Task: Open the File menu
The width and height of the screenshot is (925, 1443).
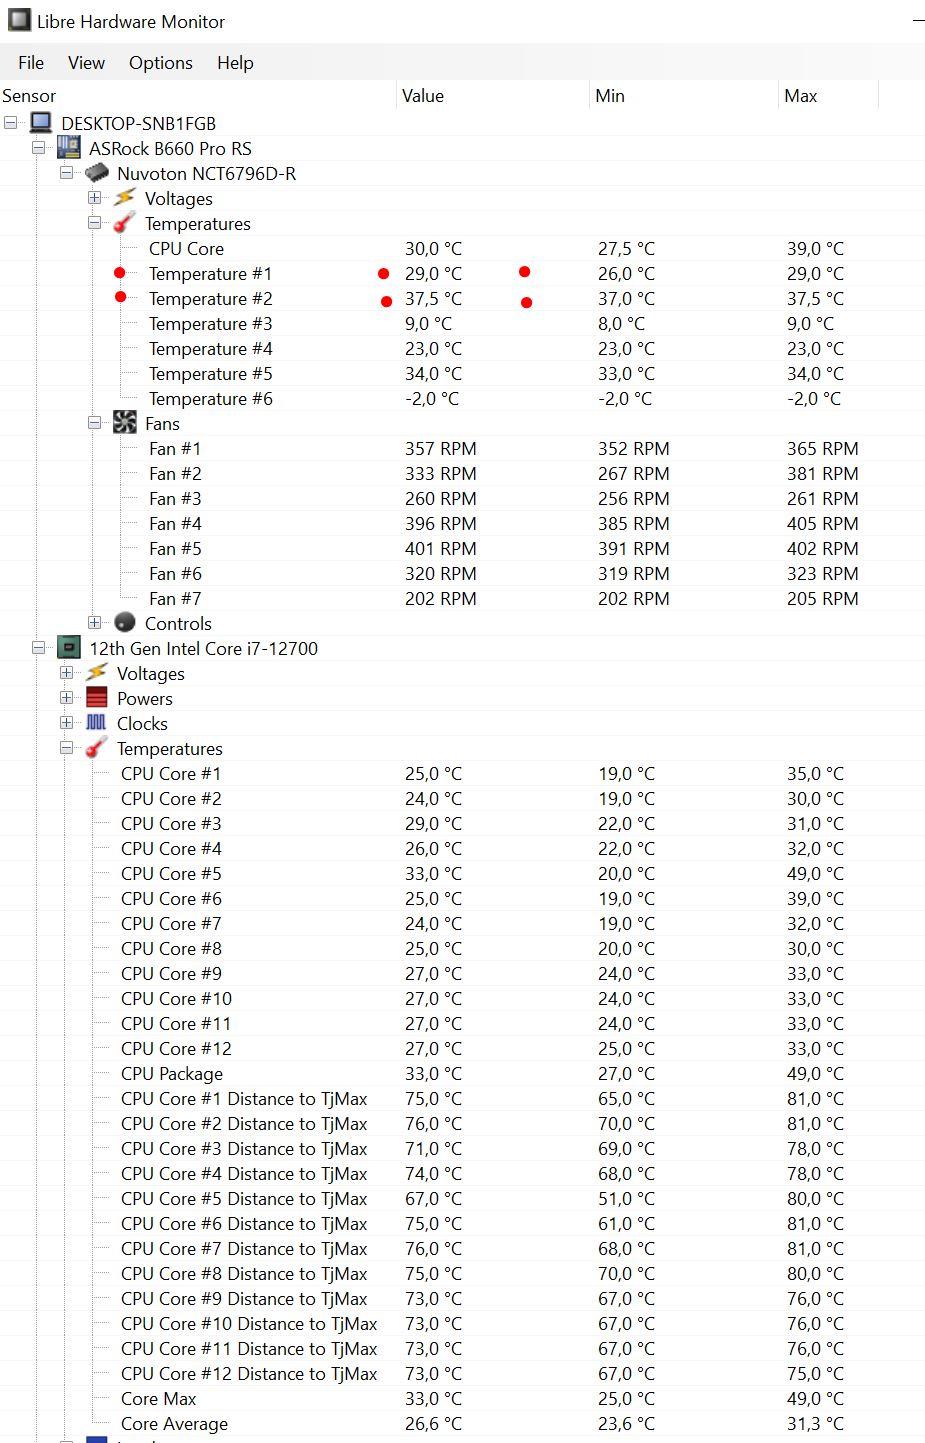Action: coord(31,62)
